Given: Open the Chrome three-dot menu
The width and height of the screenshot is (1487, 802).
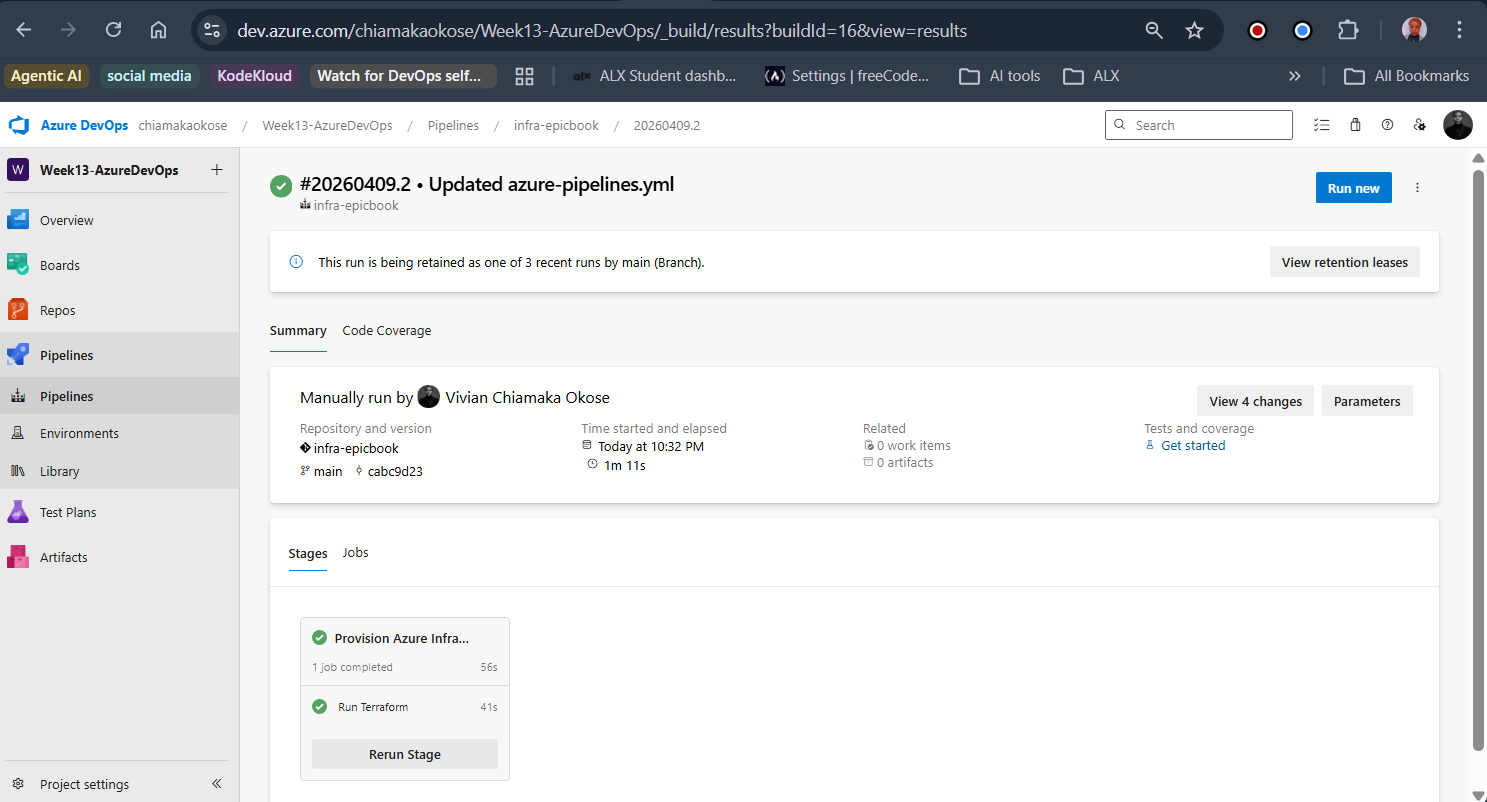Looking at the screenshot, I should click(1459, 31).
